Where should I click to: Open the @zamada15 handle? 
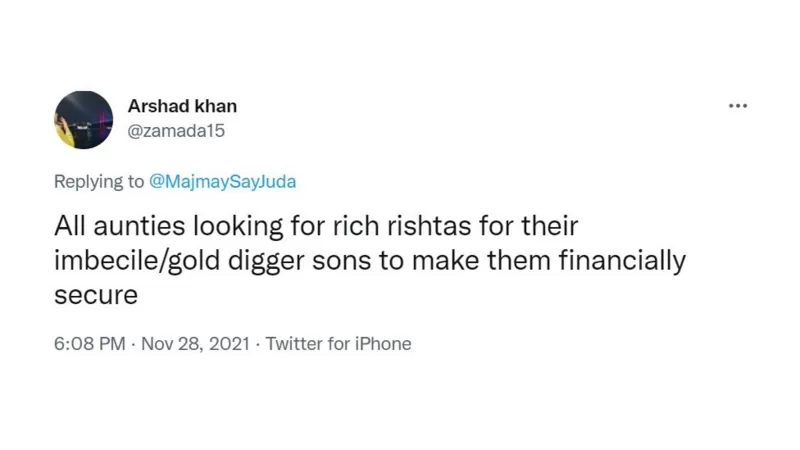coord(176,131)
